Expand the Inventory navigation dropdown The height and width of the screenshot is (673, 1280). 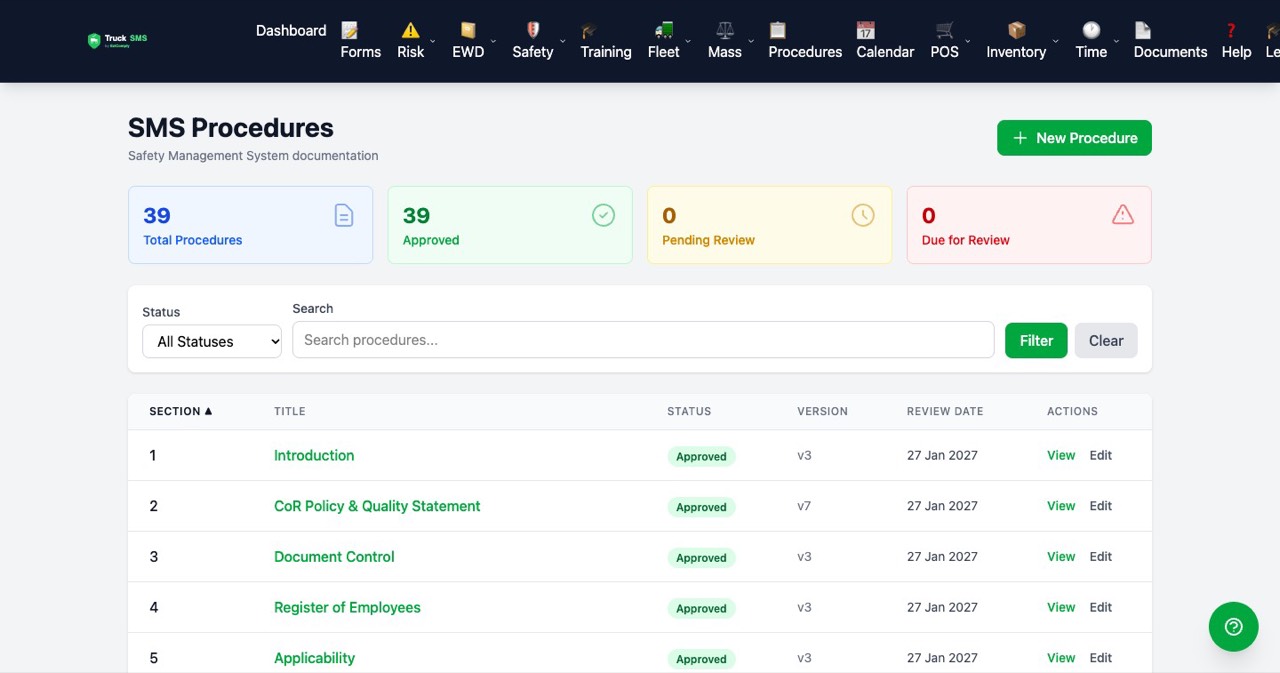click(x=1055, y=42)
